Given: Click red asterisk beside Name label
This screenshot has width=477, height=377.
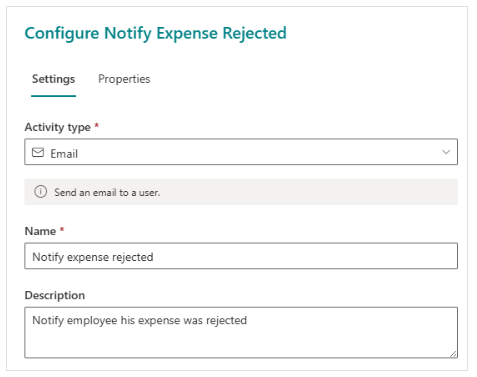Looking at the screenshot, I should [x=62, y=230].
